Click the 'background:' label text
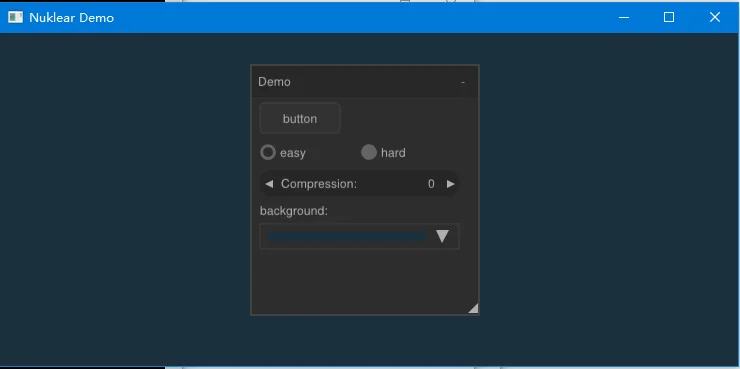 [x=294, y=211]
